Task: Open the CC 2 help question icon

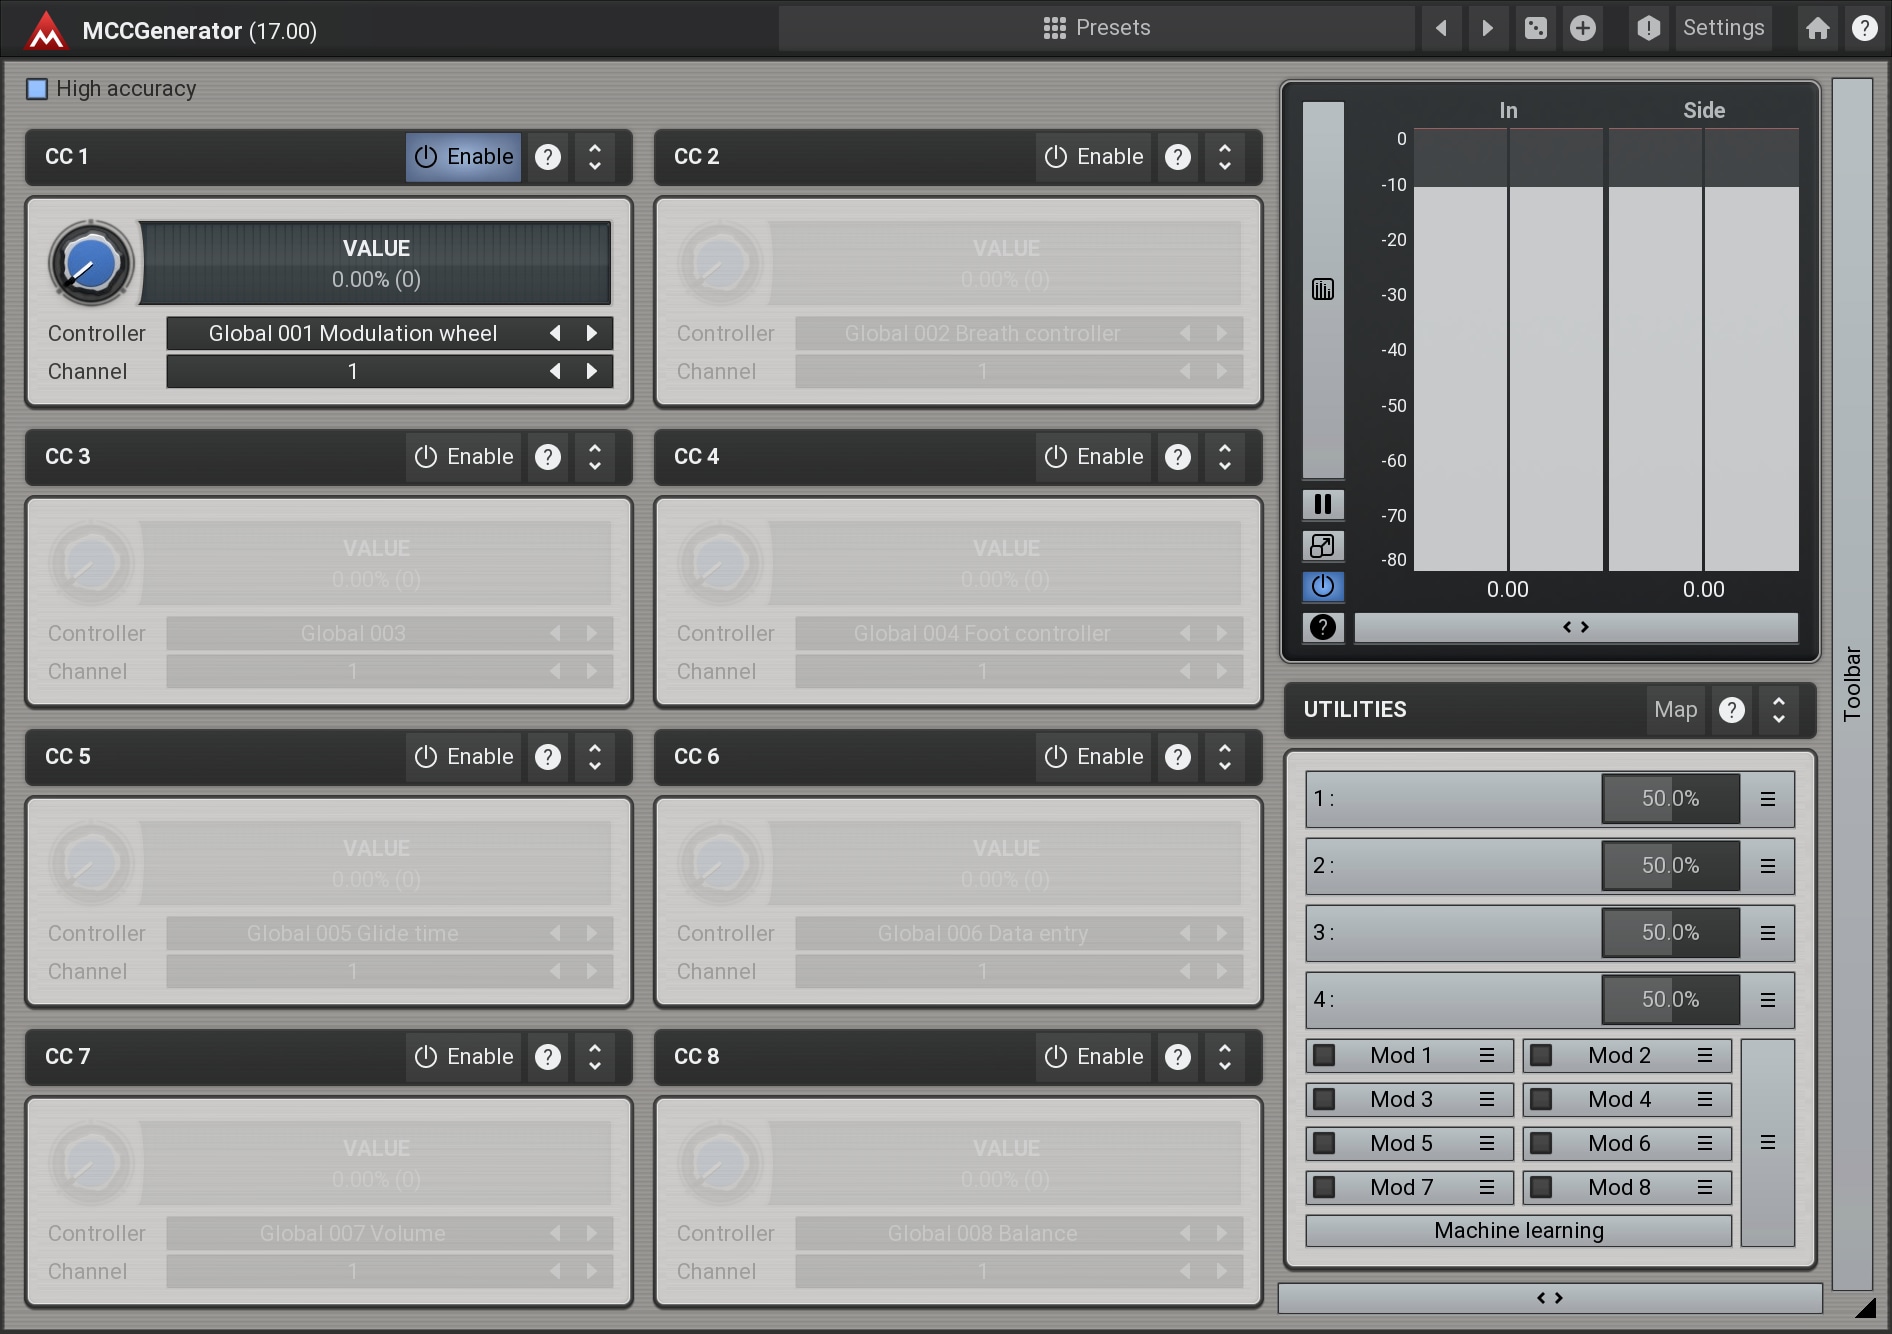Action: 1177,157
